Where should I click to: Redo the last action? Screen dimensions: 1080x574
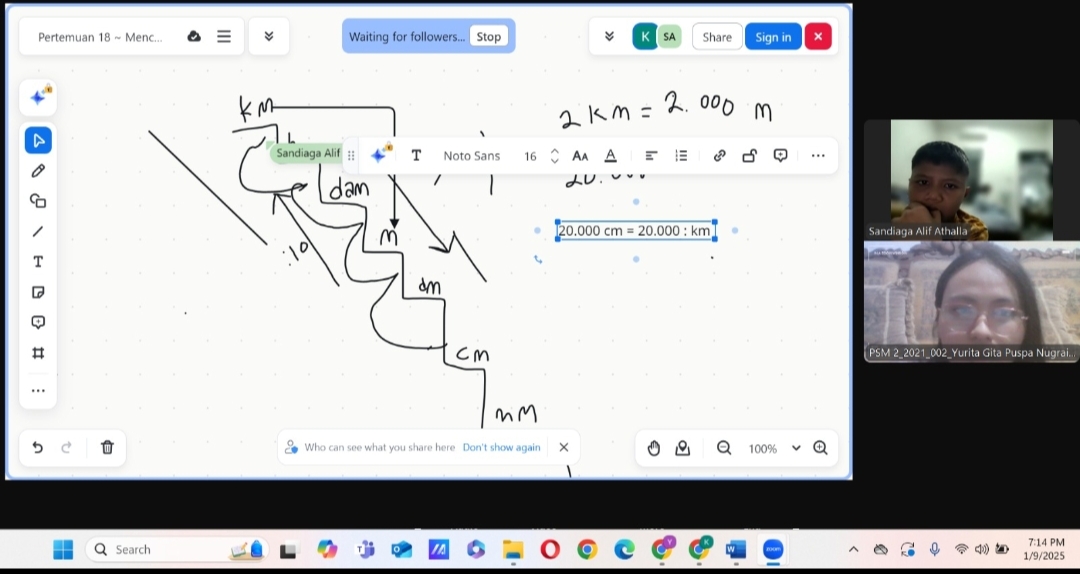point(67,448)
